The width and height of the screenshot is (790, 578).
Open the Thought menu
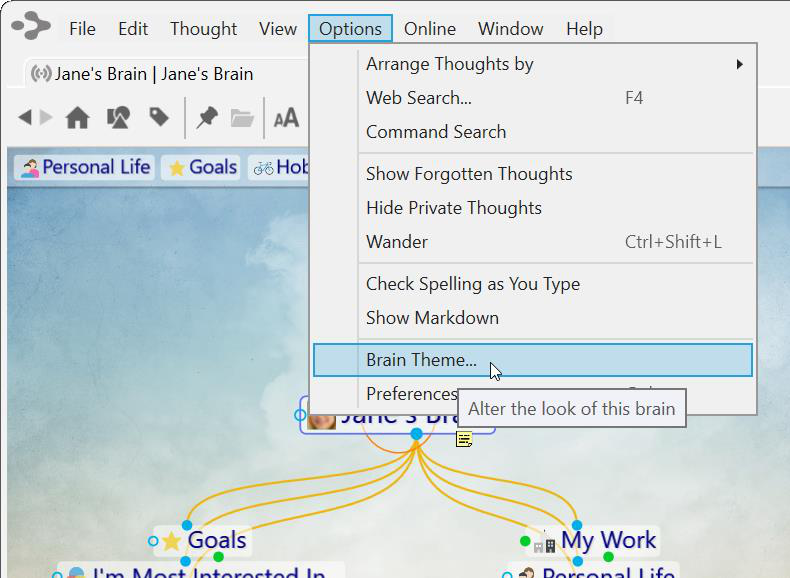point(203,29)
